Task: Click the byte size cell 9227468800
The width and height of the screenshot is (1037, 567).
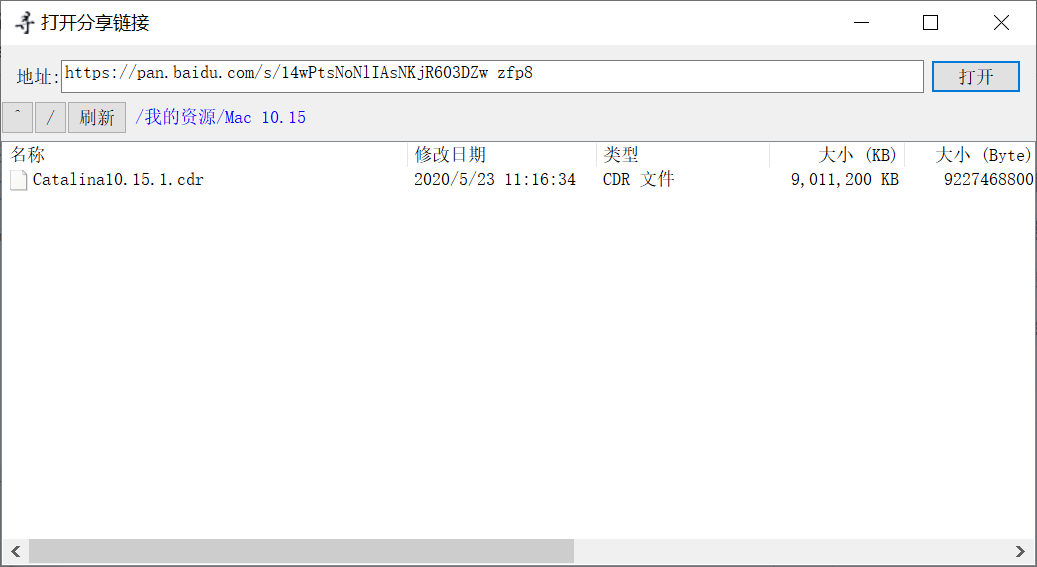Action: pyautogui.click(x=988, y=179)
